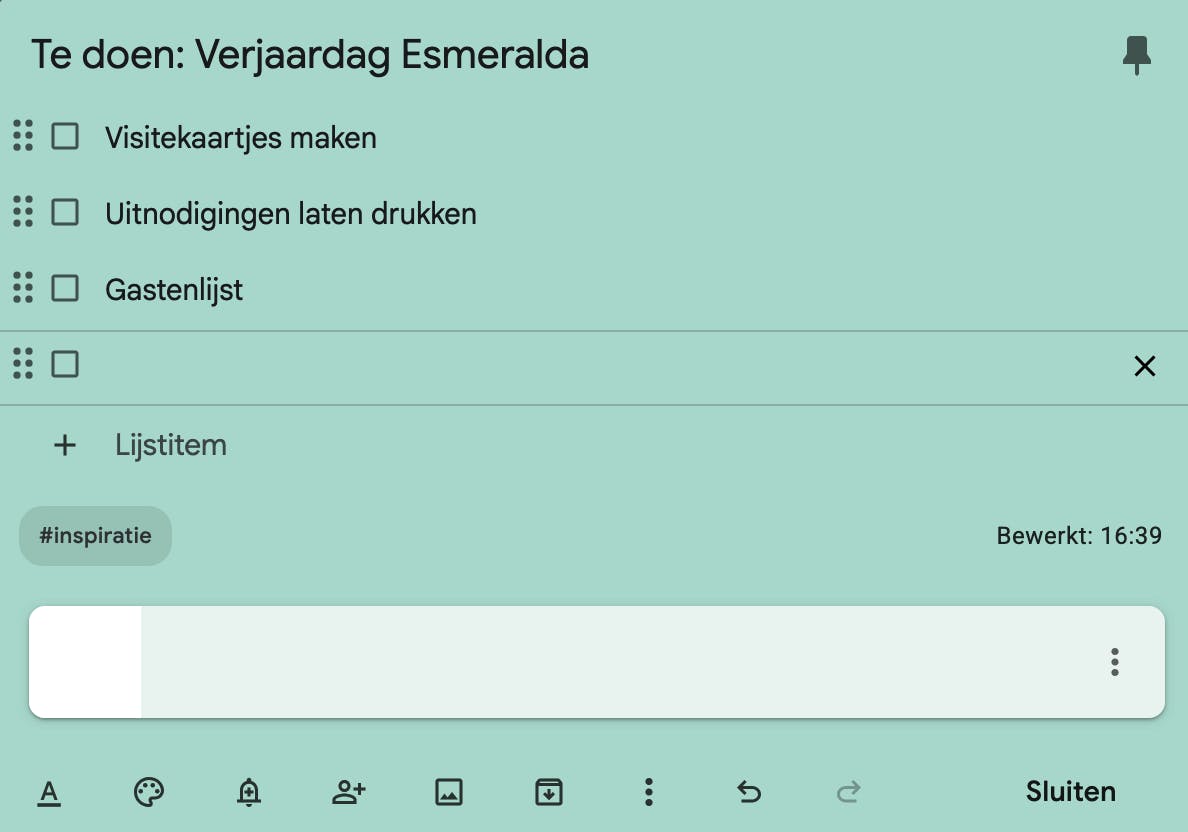Pin the Verjaardag Esmeralda note

(x=1136, y=55)
